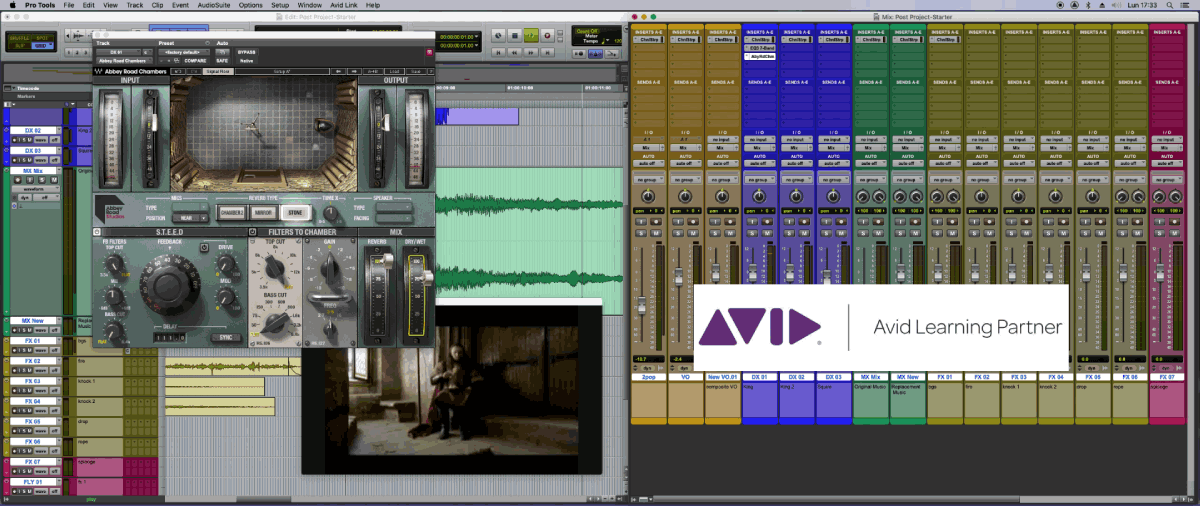1200x506 pixels.
Task: Go to the next preset with the right arrow
Action: (352, 72)
